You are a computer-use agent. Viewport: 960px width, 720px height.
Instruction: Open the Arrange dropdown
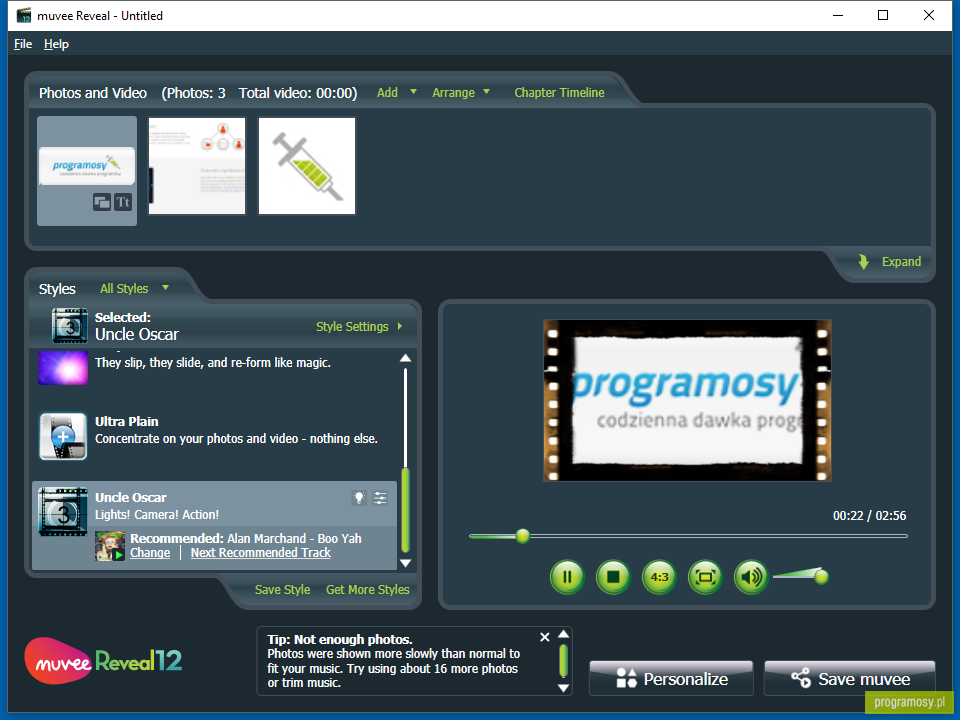(461, 92)
